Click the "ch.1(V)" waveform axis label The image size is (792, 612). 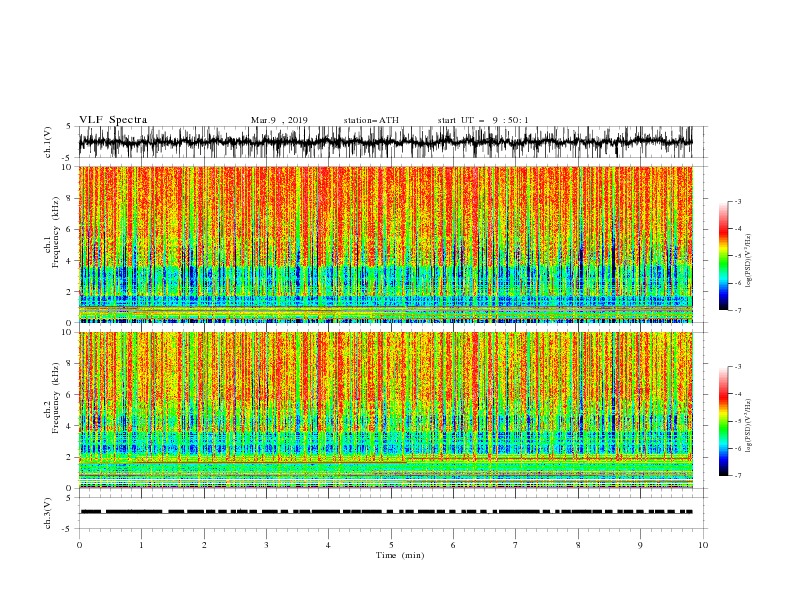48,142
